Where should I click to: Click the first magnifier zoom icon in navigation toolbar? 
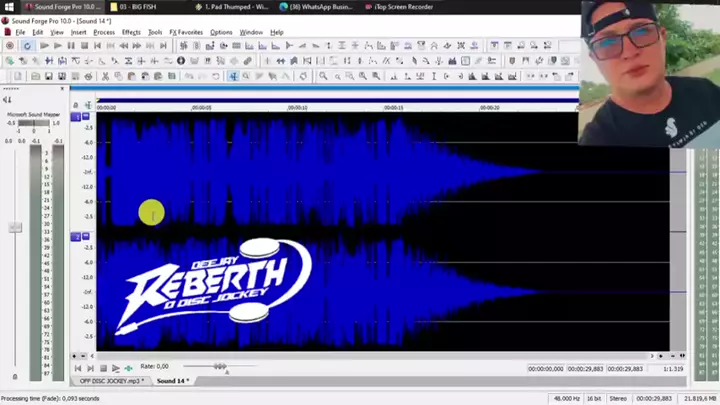click(323, 76)
